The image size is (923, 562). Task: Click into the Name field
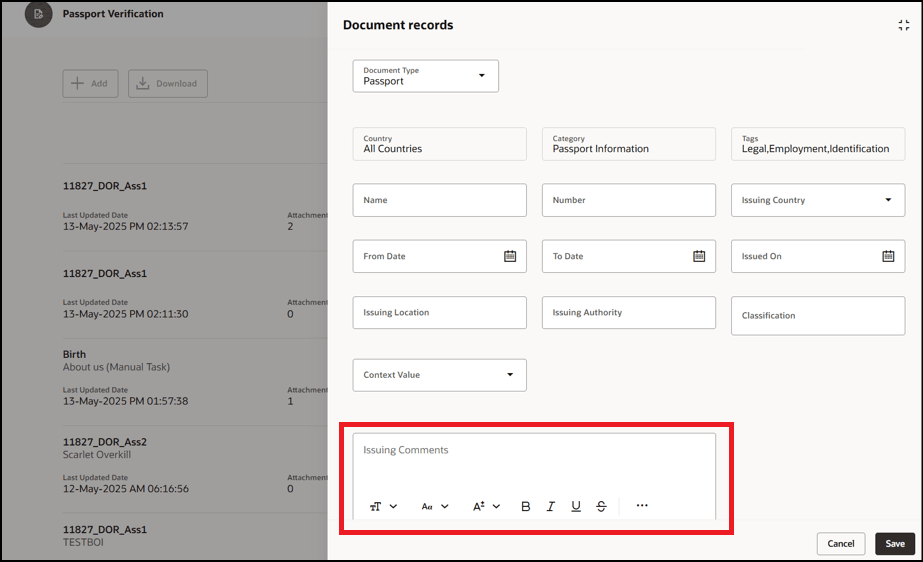439,200
